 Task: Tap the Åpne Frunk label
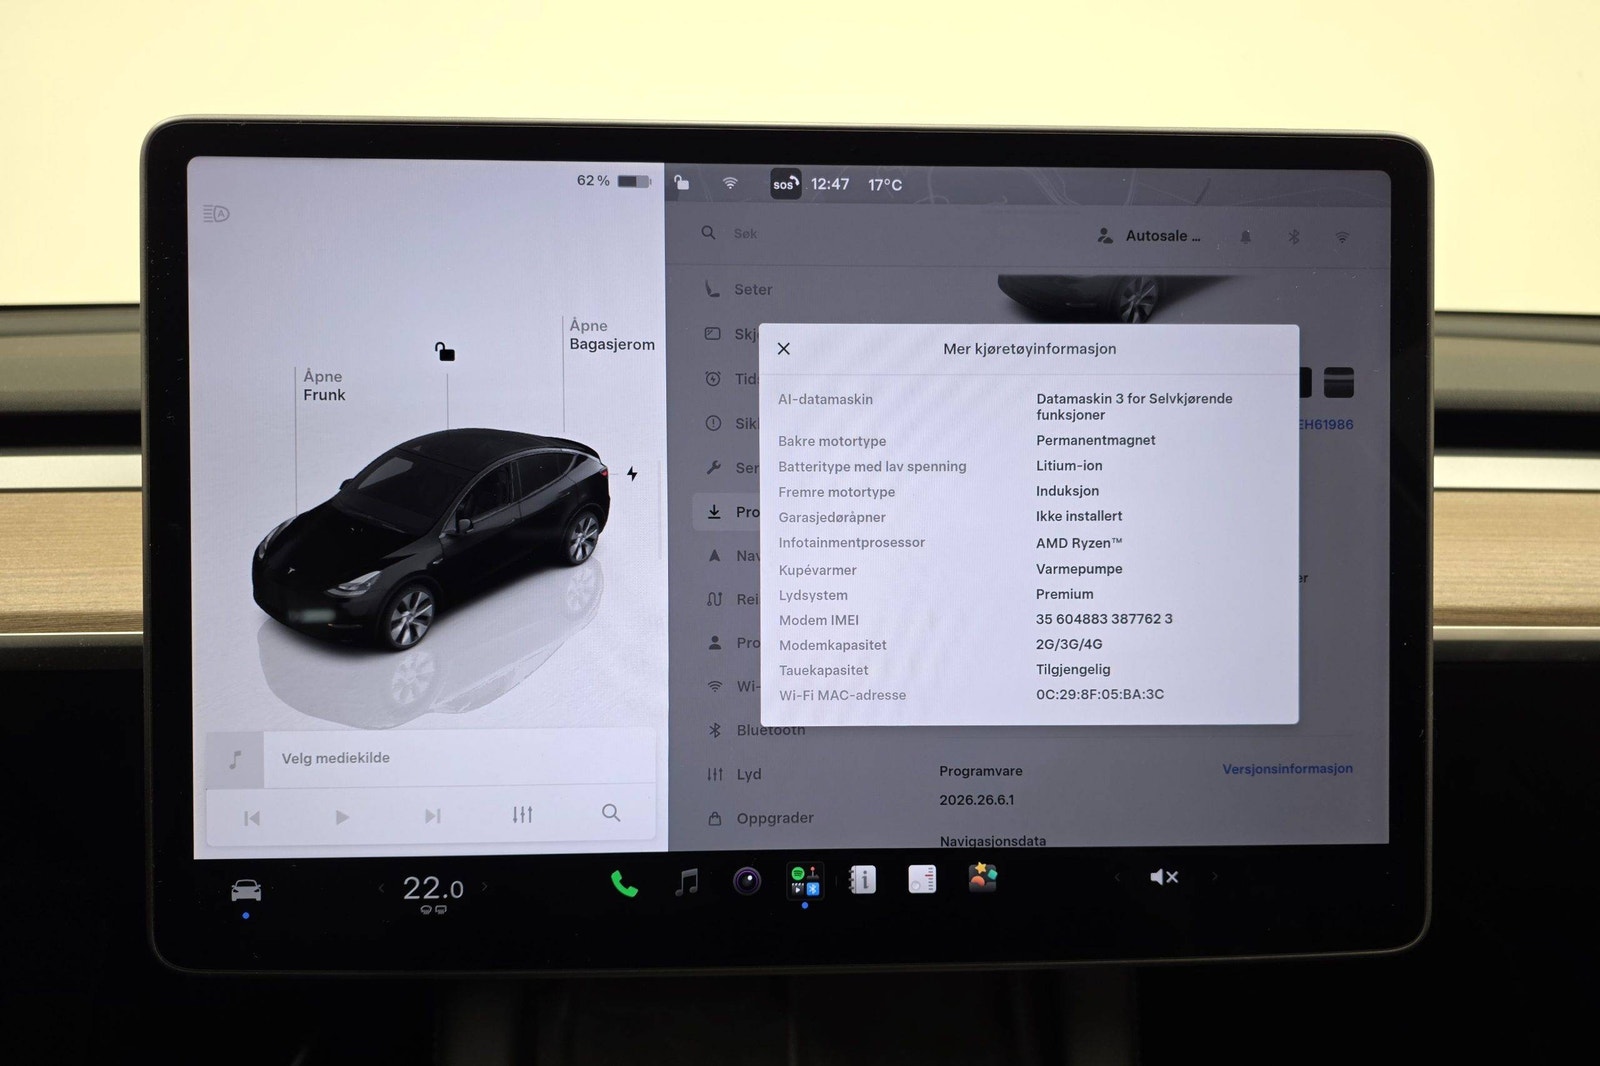click(x=324, y=386)
